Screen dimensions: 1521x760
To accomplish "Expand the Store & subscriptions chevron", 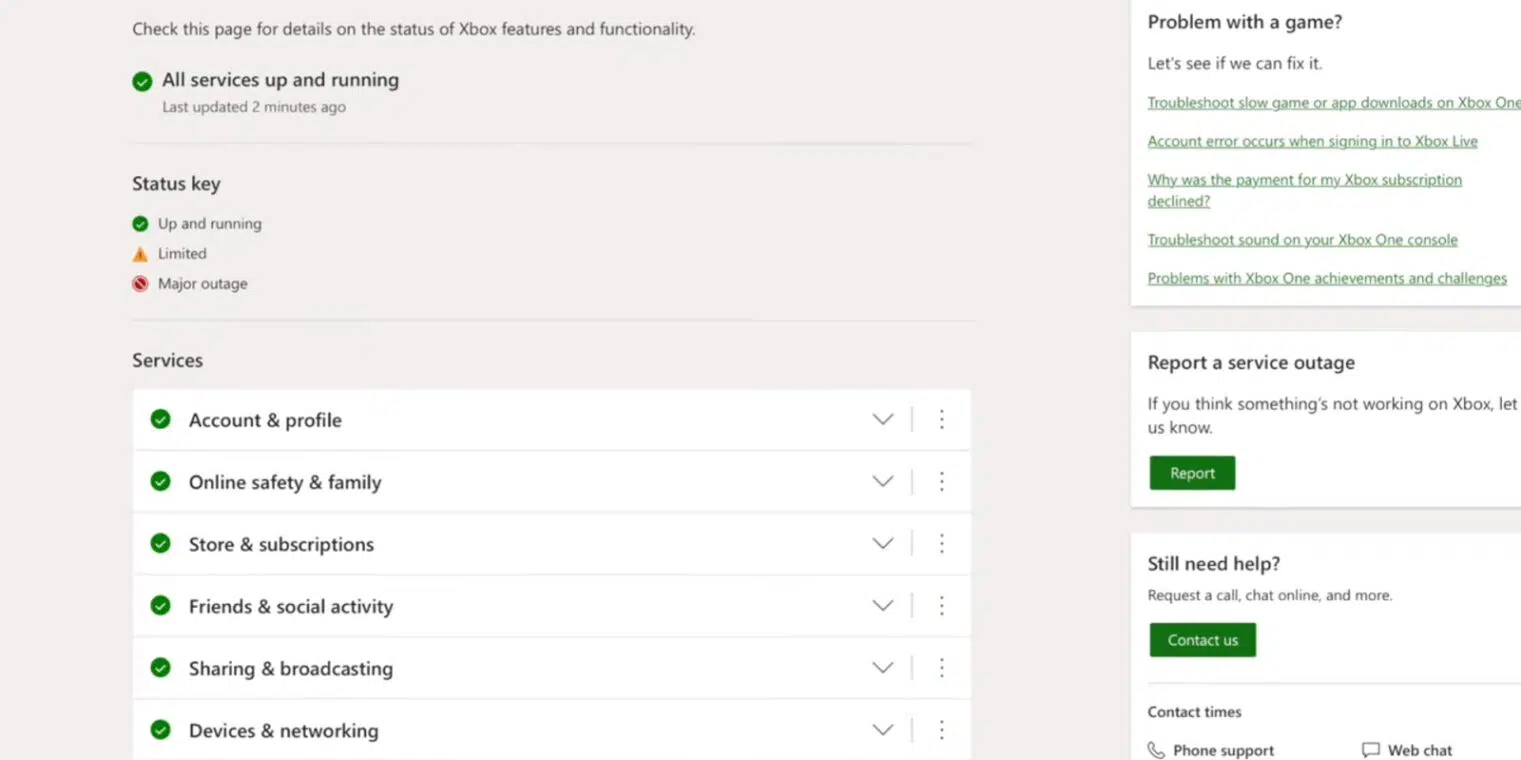I will [x=883, y=544].
